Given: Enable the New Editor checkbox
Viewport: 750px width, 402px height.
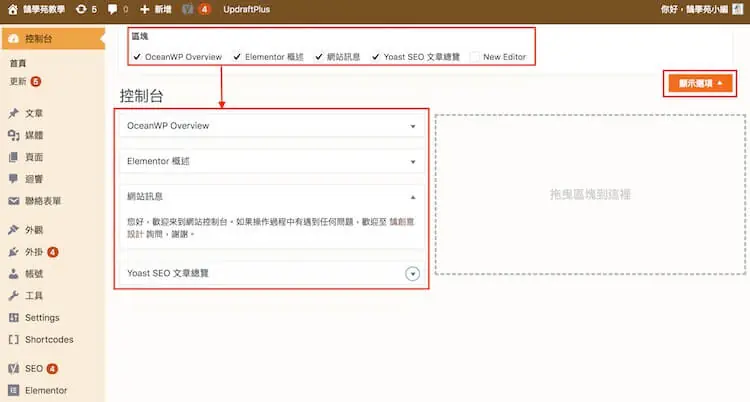Looking at the screenshot, I should click(x=474, y=56).
